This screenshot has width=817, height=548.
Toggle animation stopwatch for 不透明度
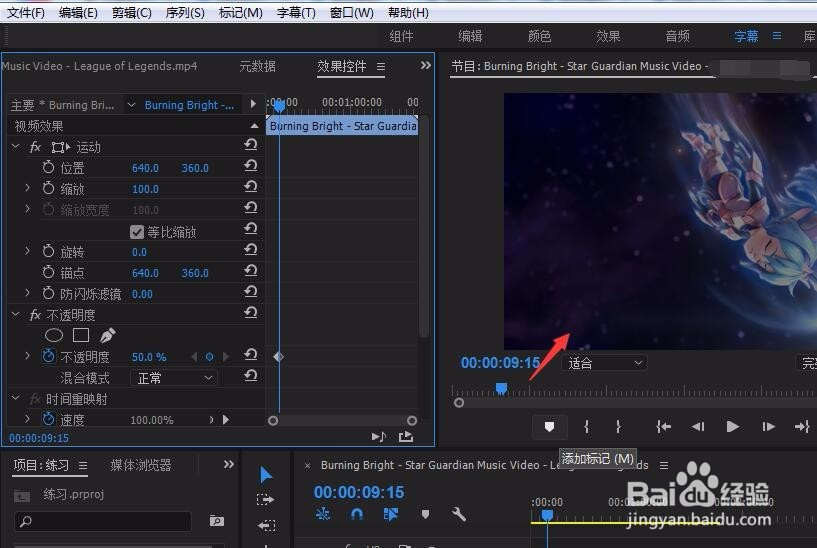tap(48, 356)
